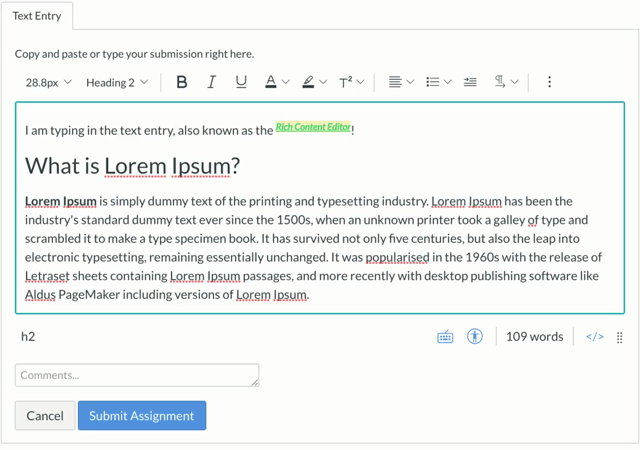
Task: Click the bulleted list icon
Action: [432, 82]
